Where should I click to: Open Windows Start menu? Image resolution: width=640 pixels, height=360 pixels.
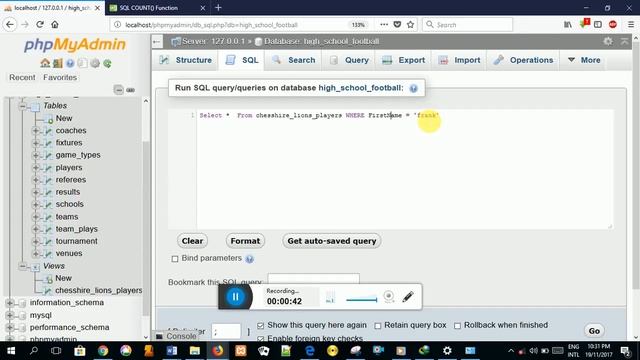[11, 351]
